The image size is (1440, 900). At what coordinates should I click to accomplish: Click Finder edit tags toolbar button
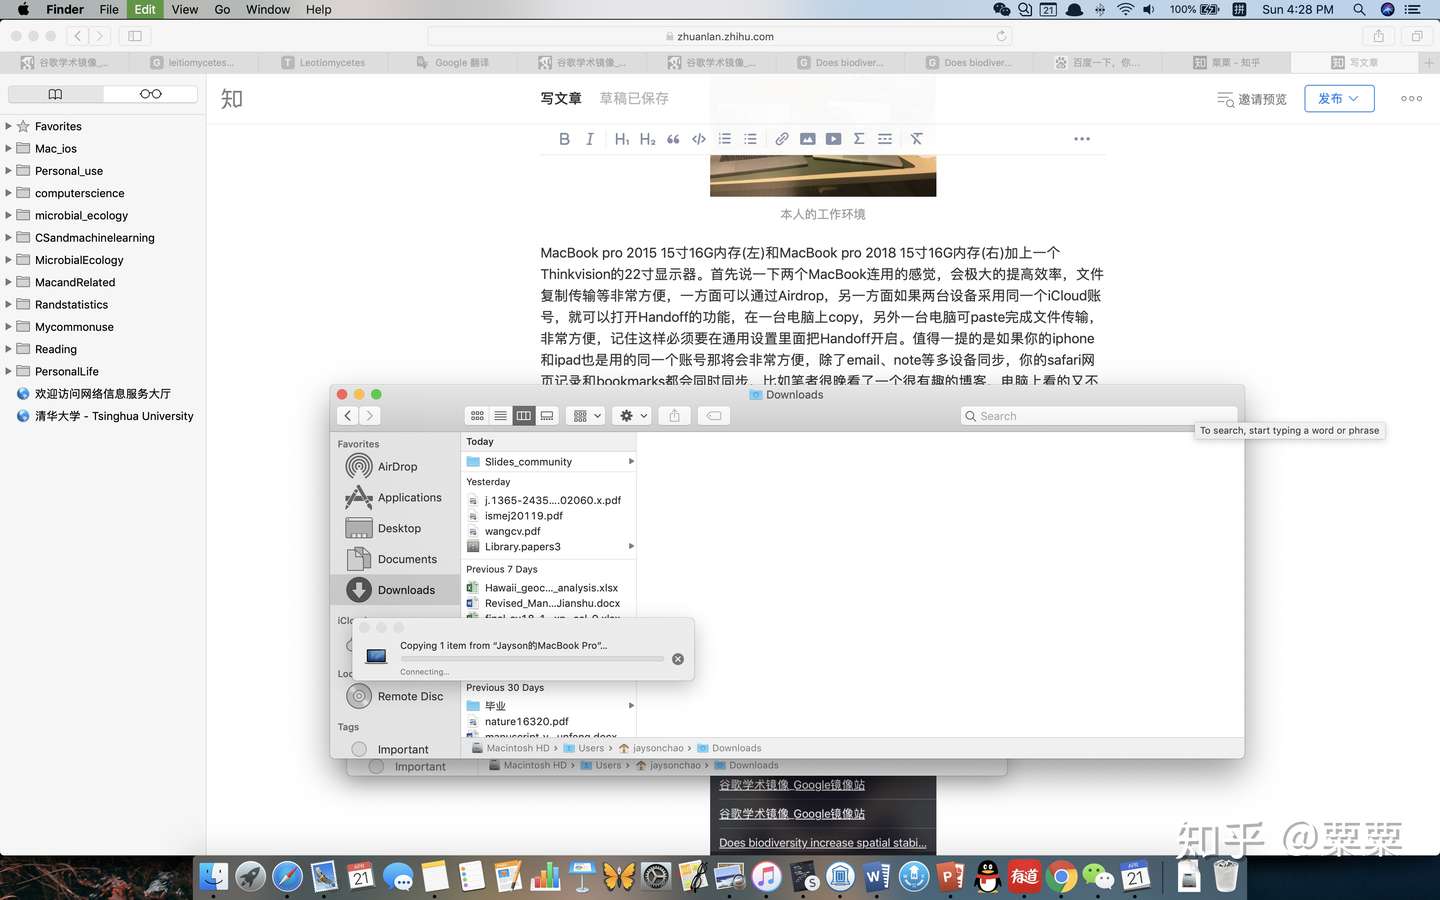[x=714, y=416]
